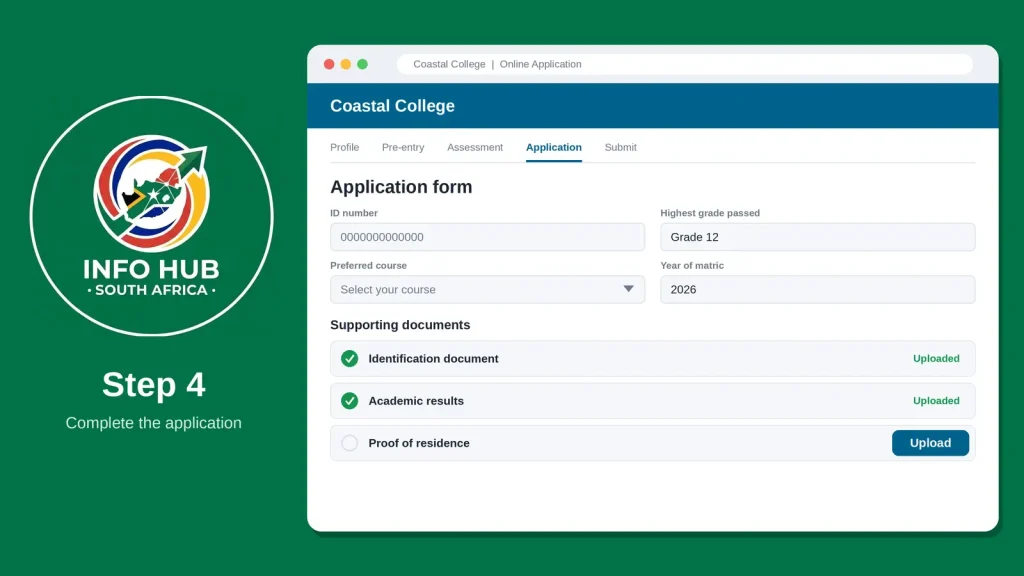This screenshot has width=1024, height=576.
Task: Click the green check for Identification document
Action: pyautogui.click(x=349, y=359)
